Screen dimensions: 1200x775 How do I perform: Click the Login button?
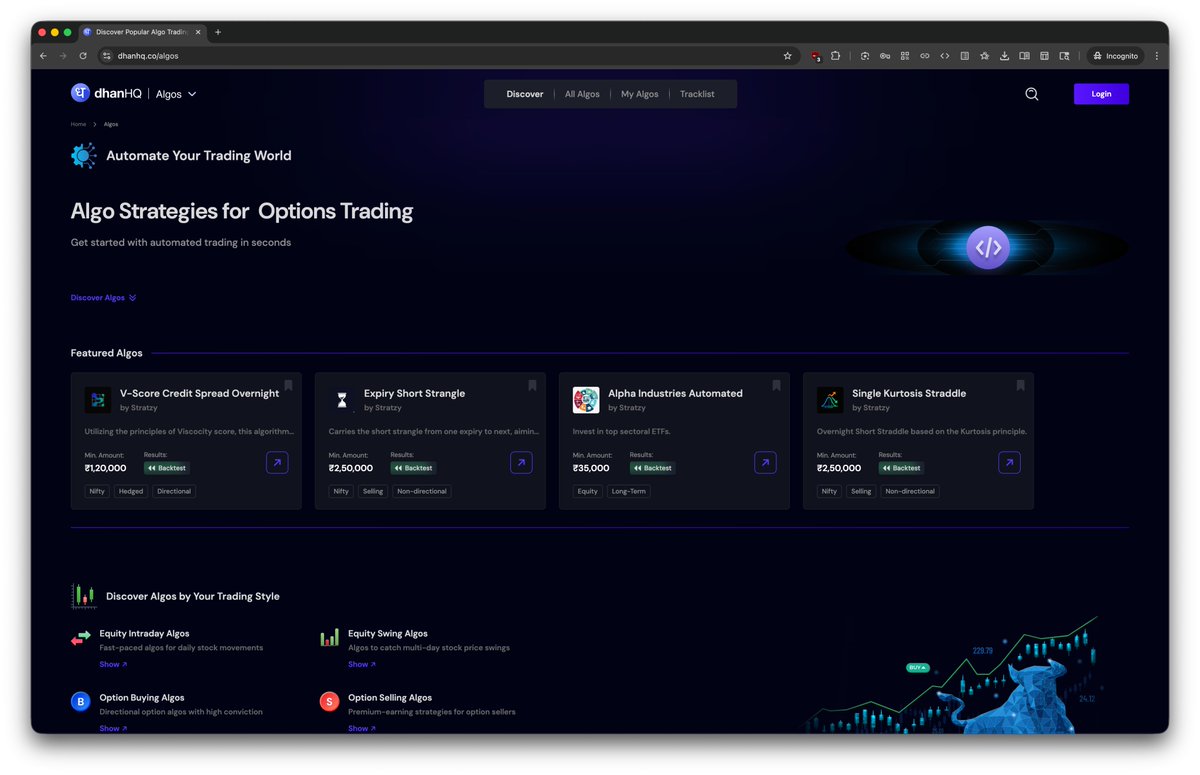(x=1101, y=94)
